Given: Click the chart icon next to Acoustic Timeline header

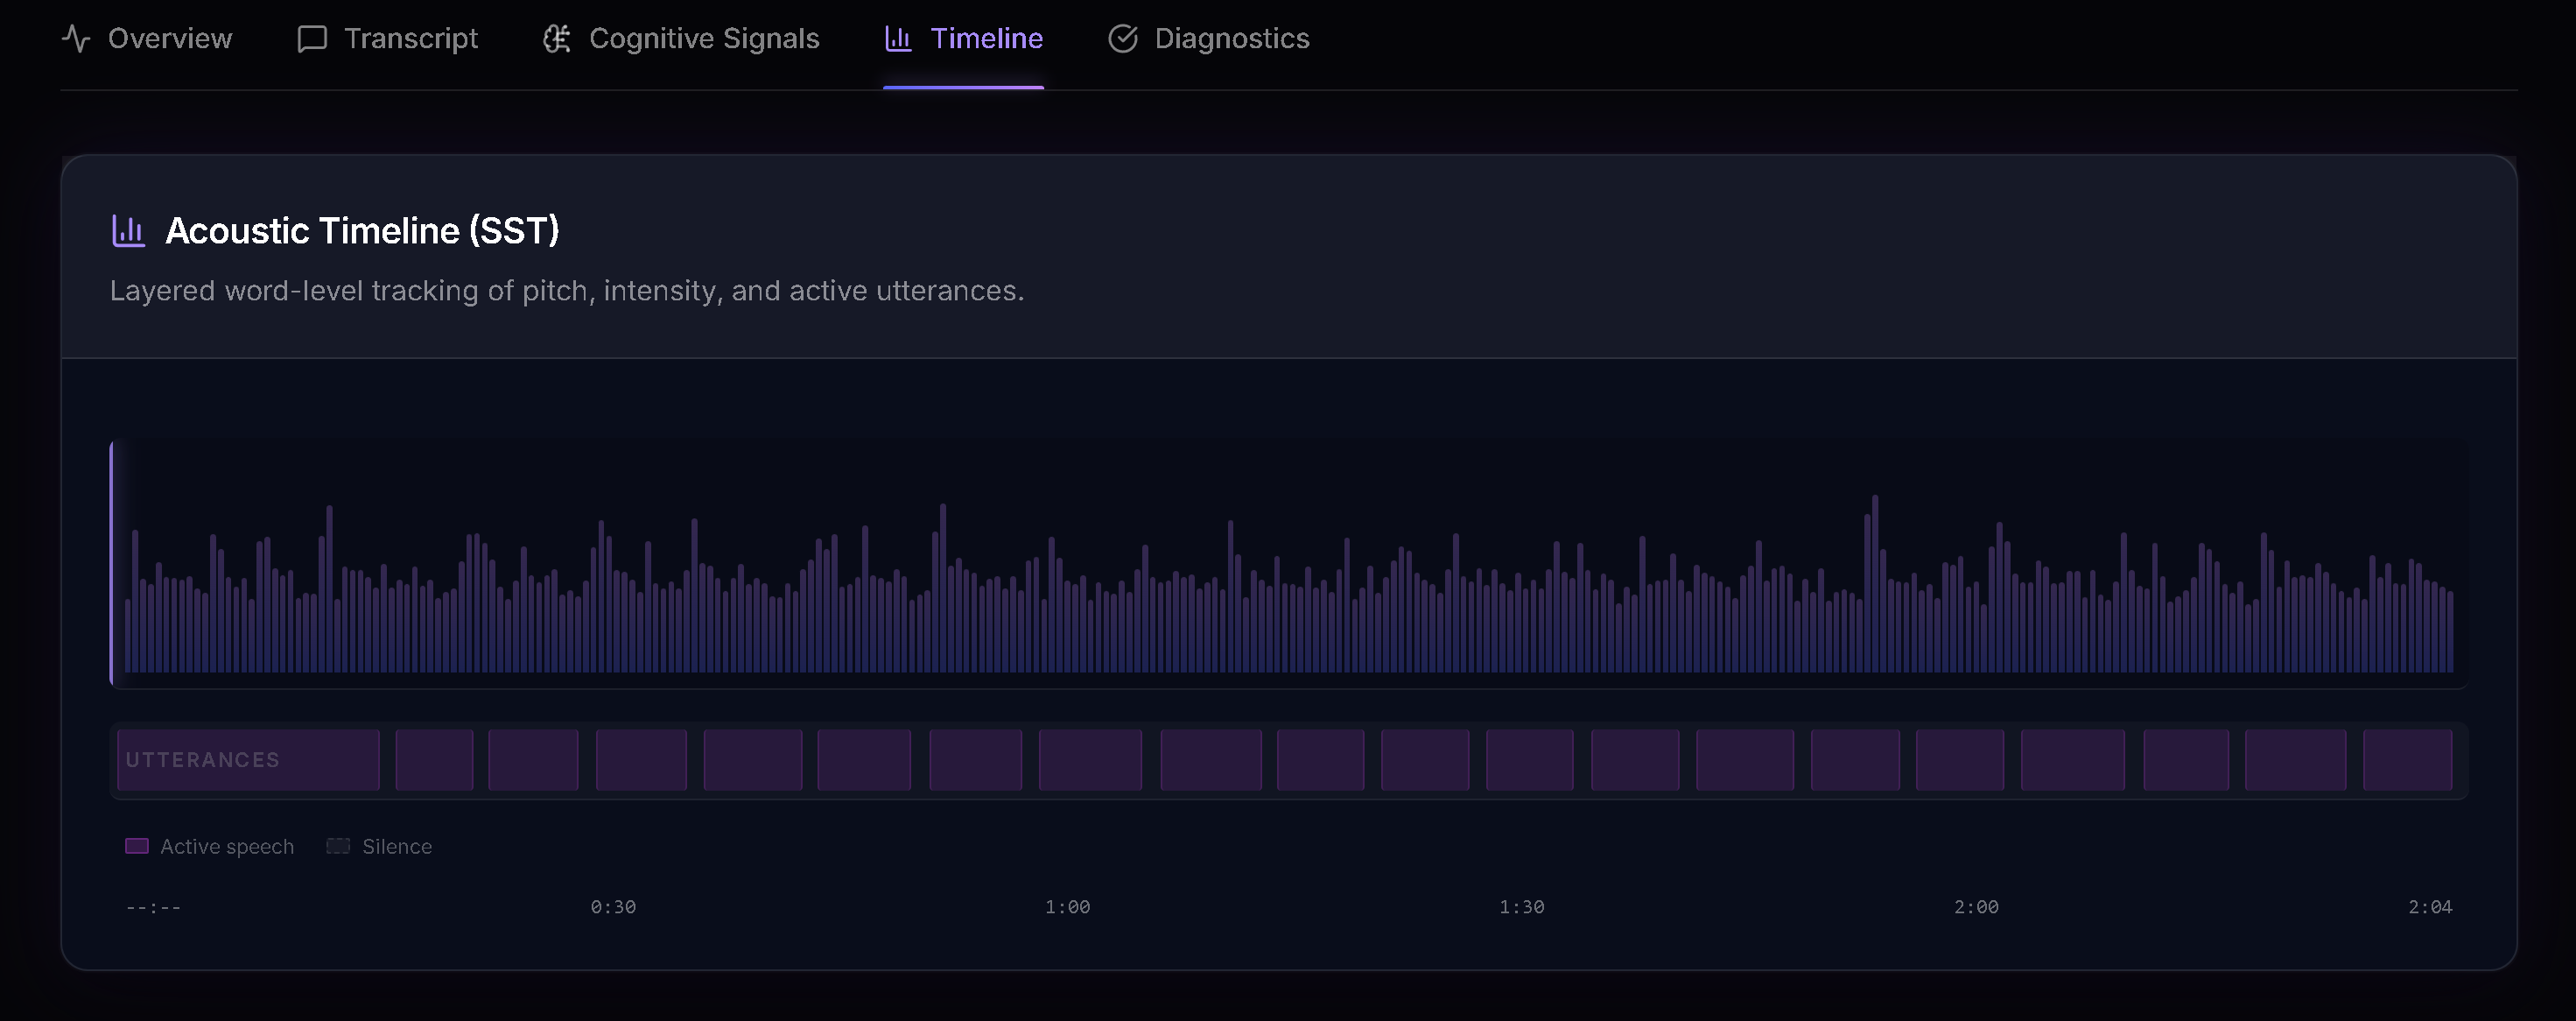Looking at the screenshot, I should click(x=128, y=229).
